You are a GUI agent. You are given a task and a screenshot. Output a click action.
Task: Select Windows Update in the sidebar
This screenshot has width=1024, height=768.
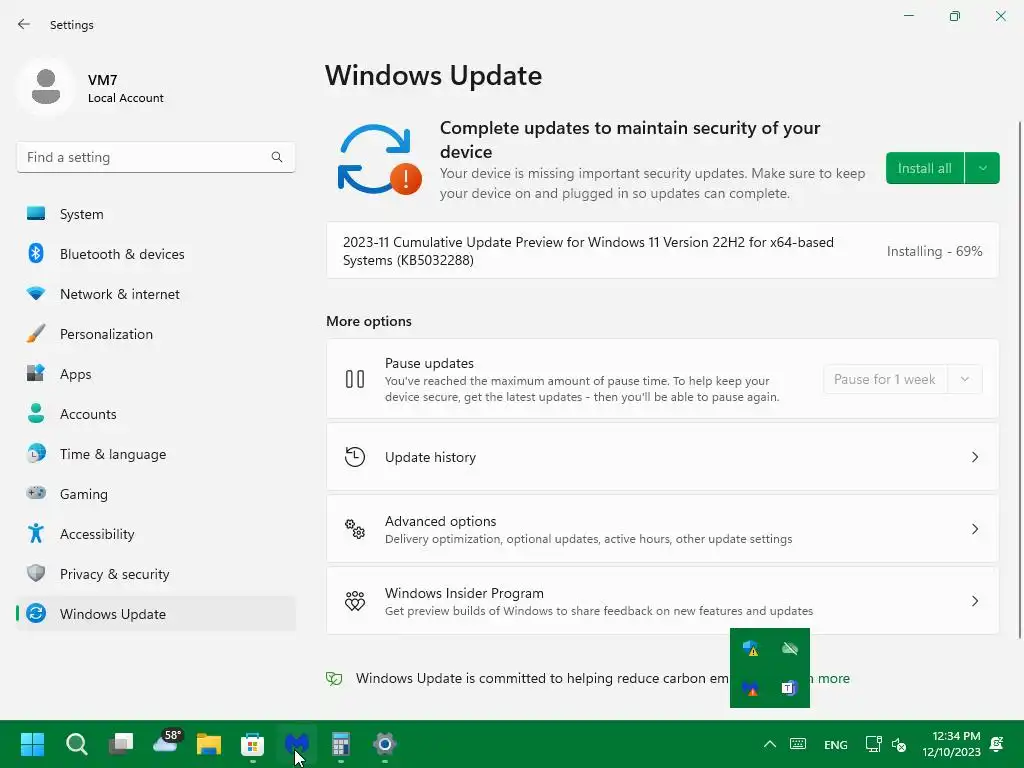click(x=155, y=614)
